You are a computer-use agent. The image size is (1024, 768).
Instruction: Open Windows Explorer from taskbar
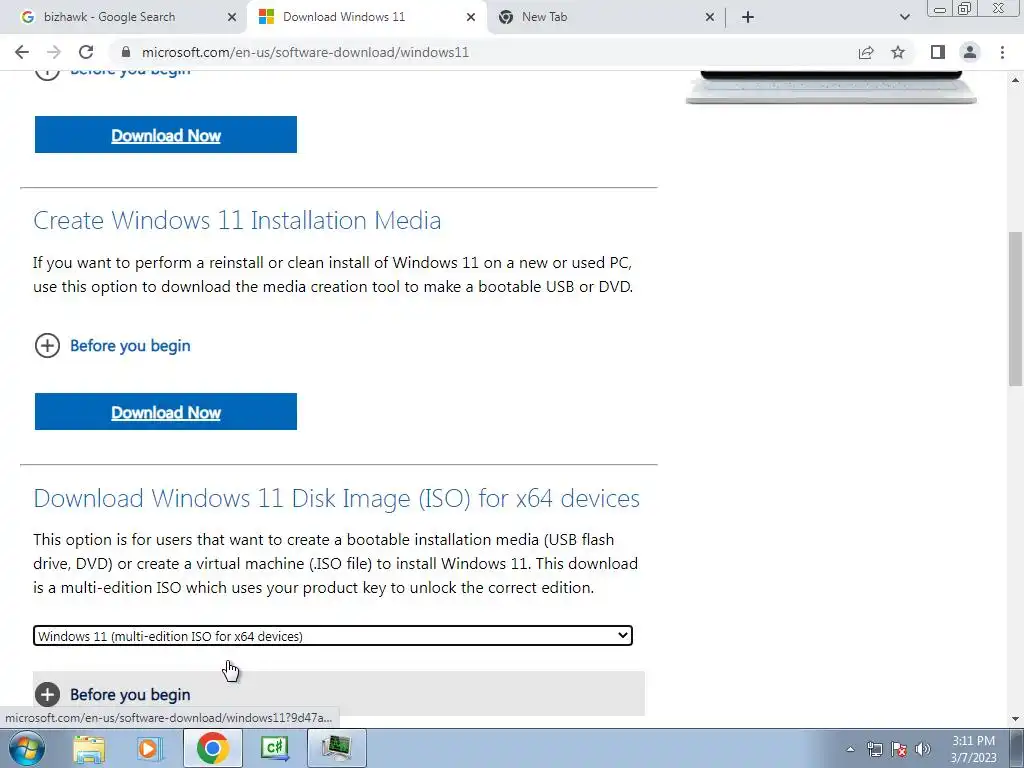89,748
